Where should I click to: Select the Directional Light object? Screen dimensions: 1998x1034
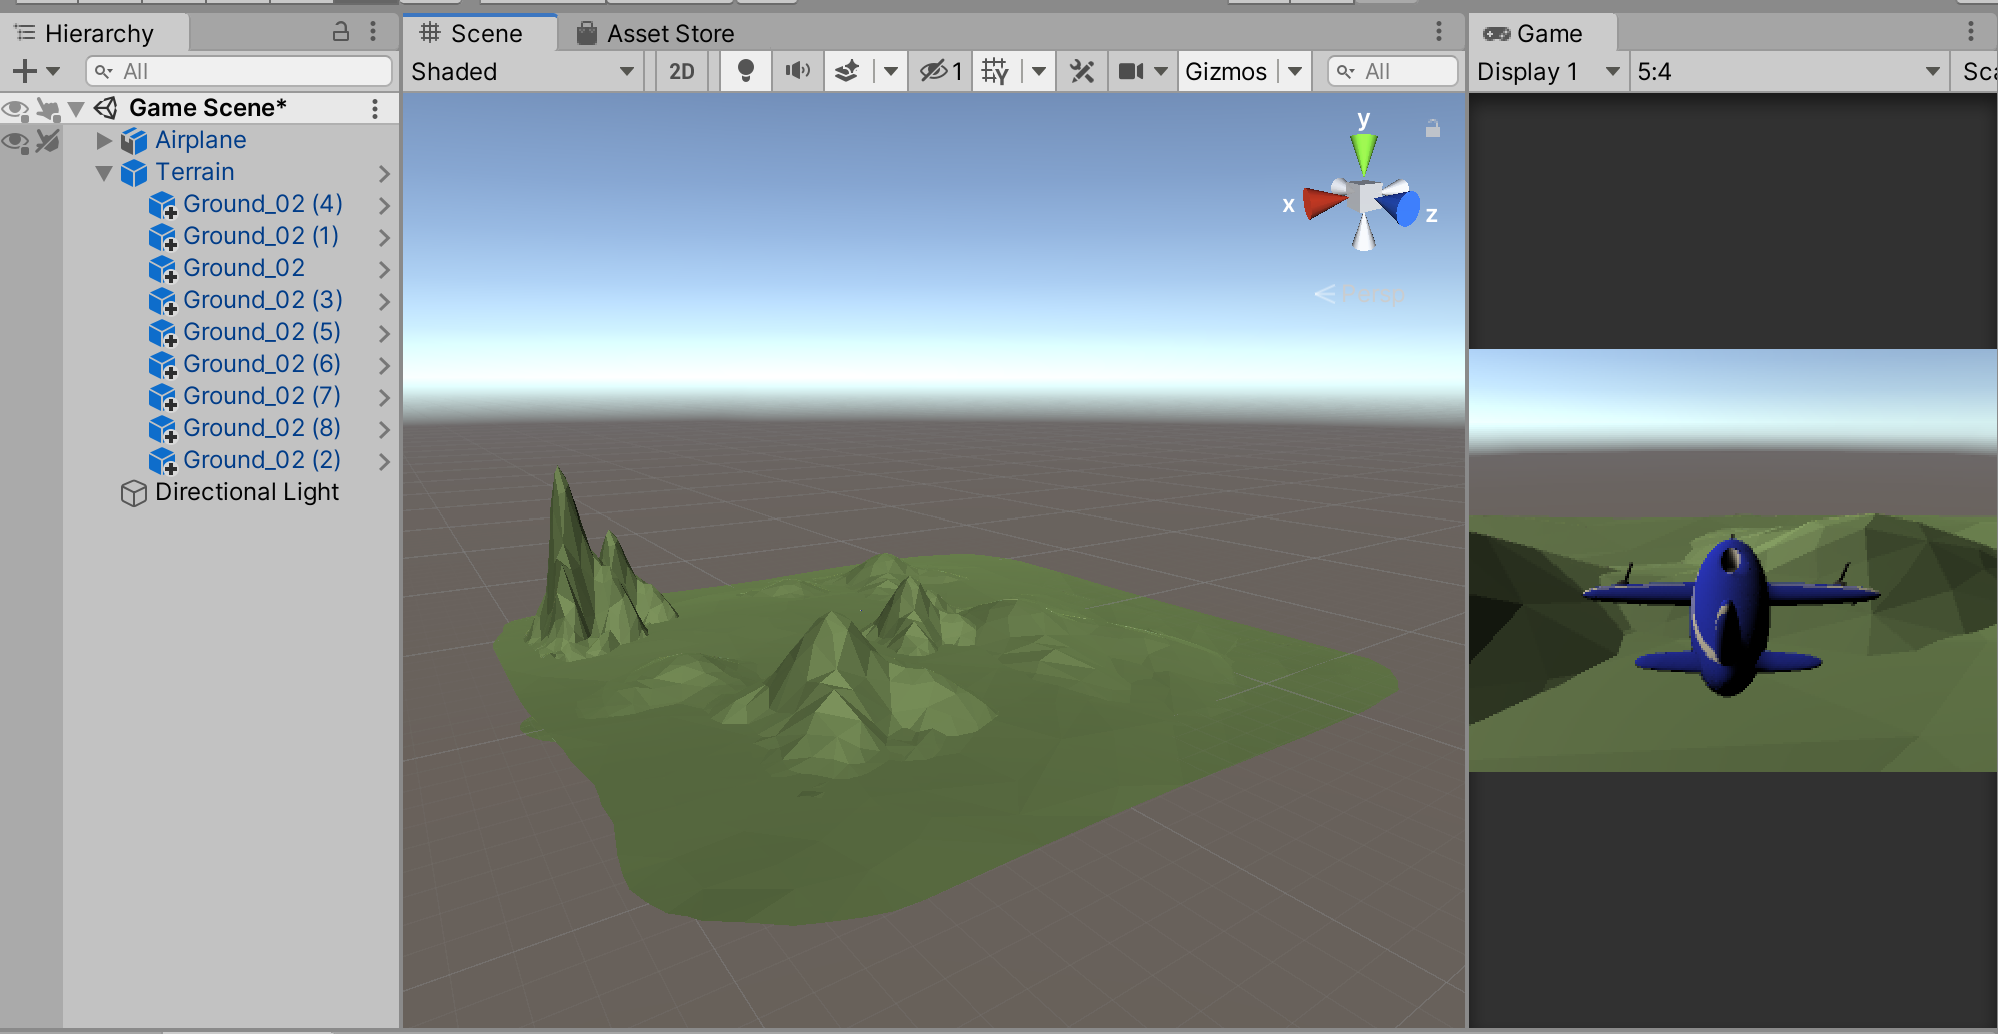point(247,492)
